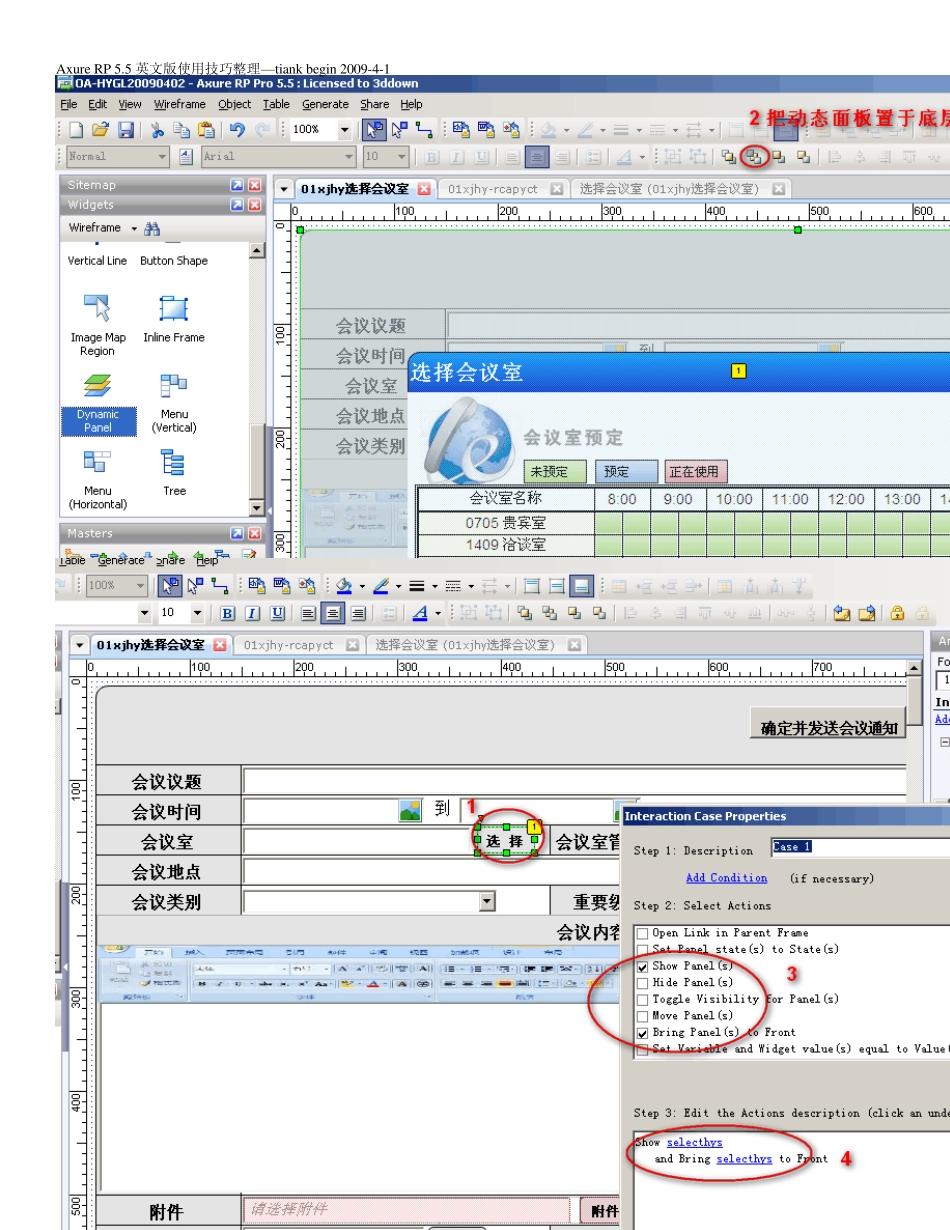Click Bring to Front icon in upper toolbar
The image size is (950, 1230).
(x=730, y=156)
